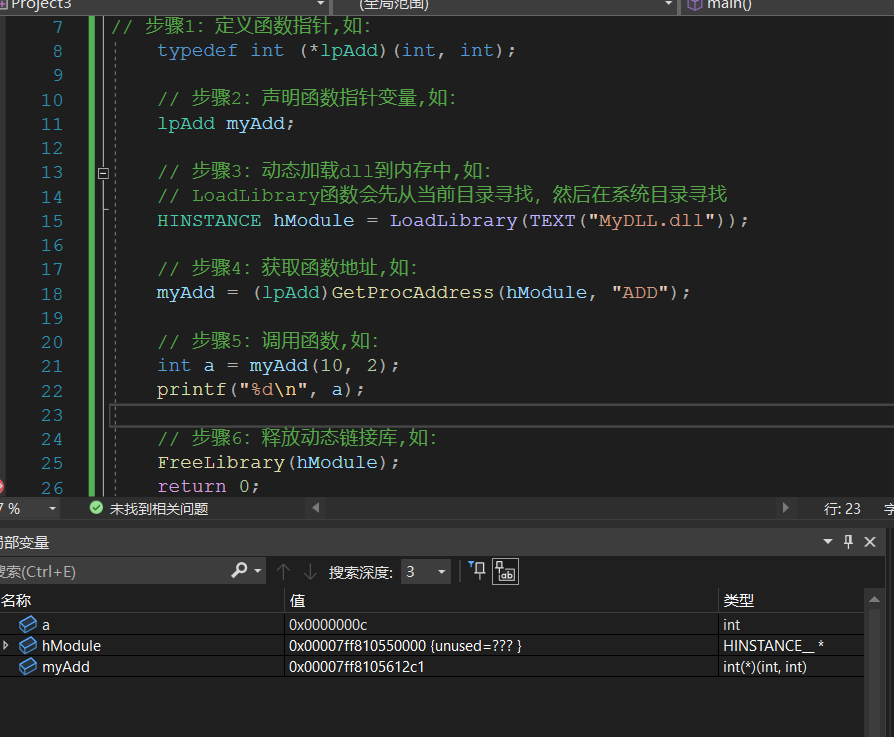Viewport: 894px width, 737px height.
Task: Click the next search result down arrow
Action: coord(310,571)
